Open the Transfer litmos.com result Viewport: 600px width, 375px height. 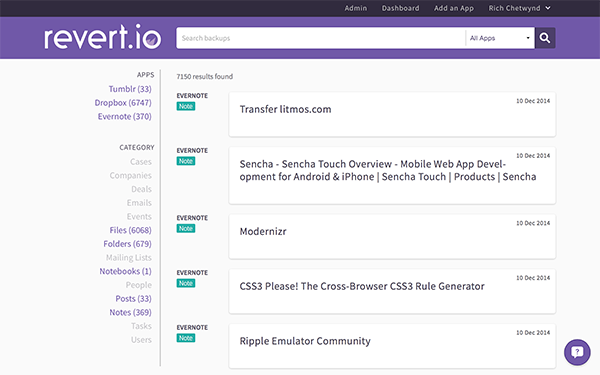pyautogui.click(x=392, y=114)
